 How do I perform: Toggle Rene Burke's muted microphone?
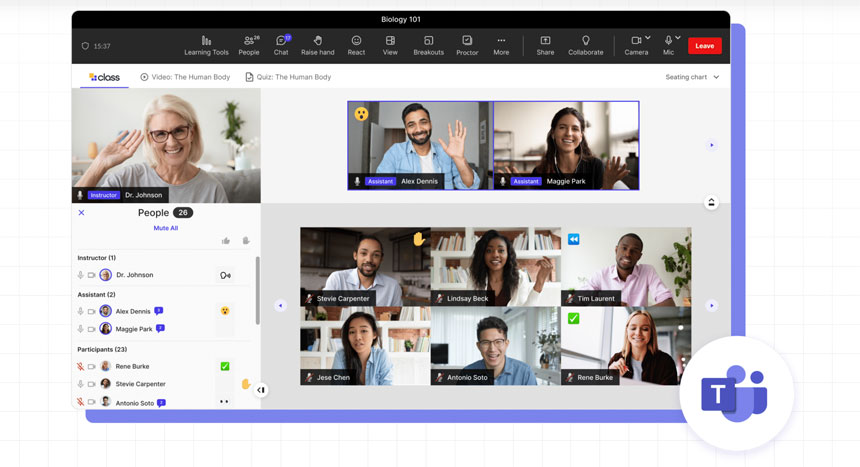click(x=81, y=366)
